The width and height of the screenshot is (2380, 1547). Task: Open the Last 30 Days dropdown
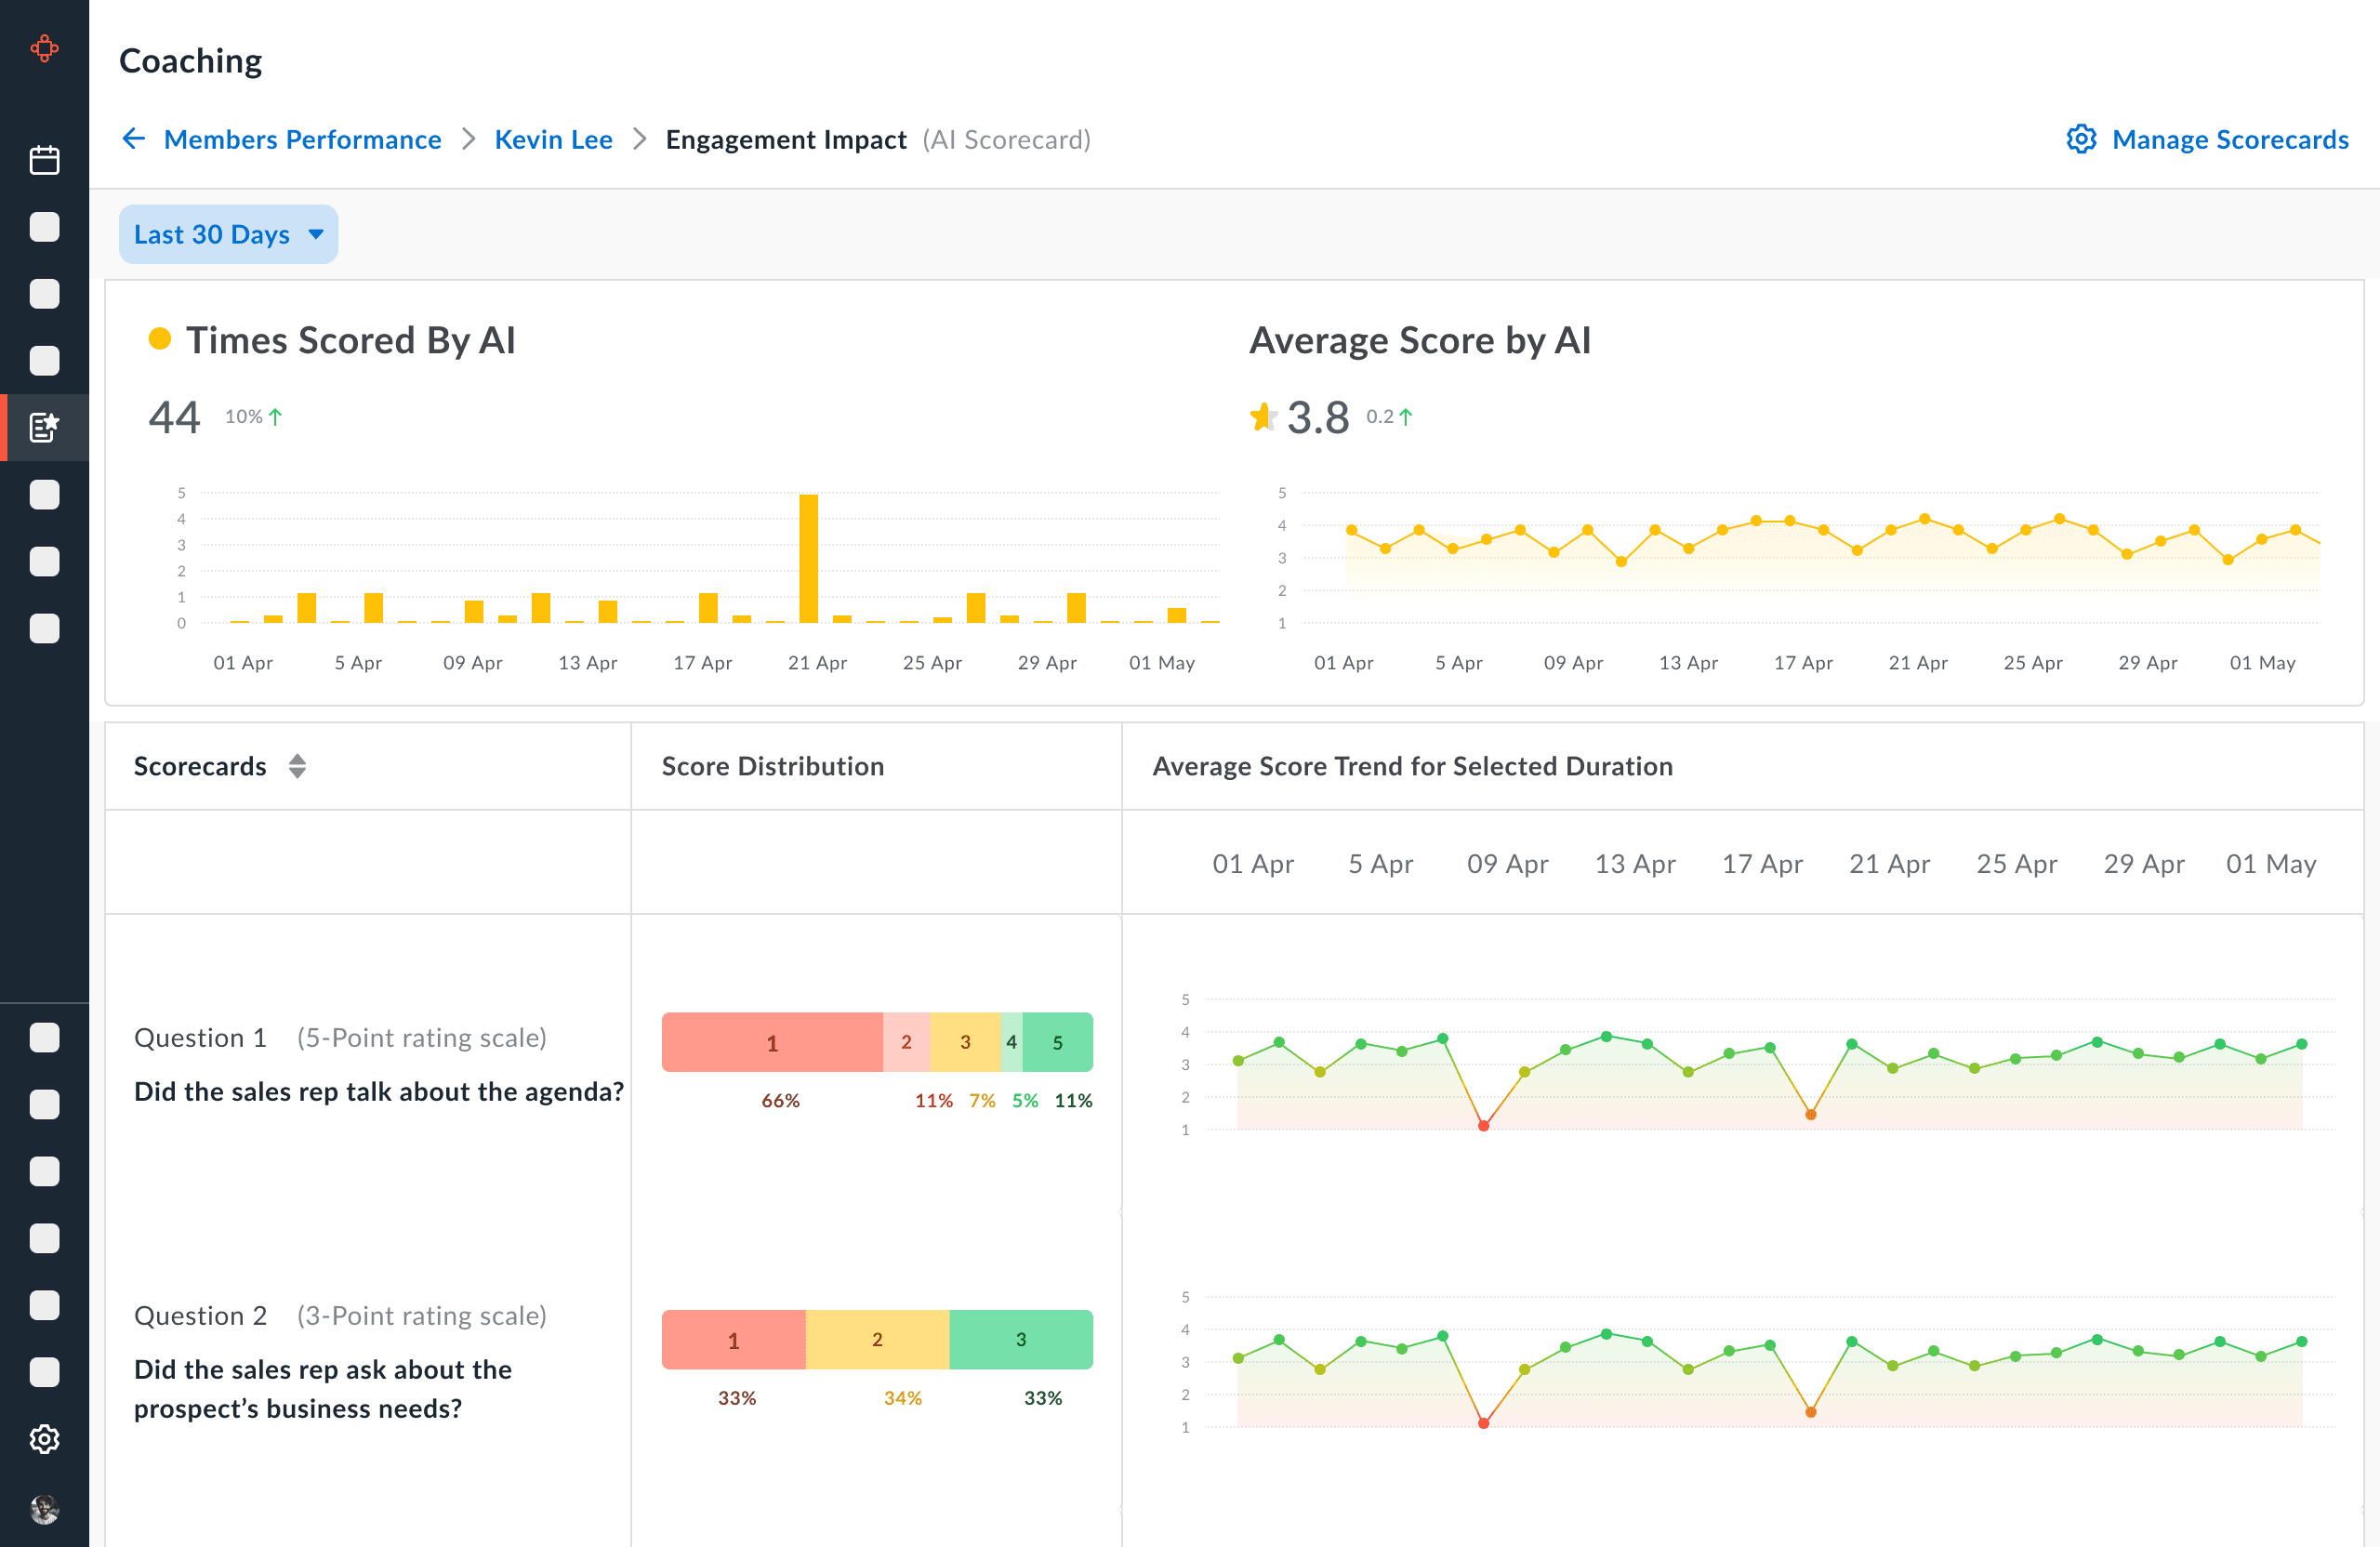coord(212,234)
